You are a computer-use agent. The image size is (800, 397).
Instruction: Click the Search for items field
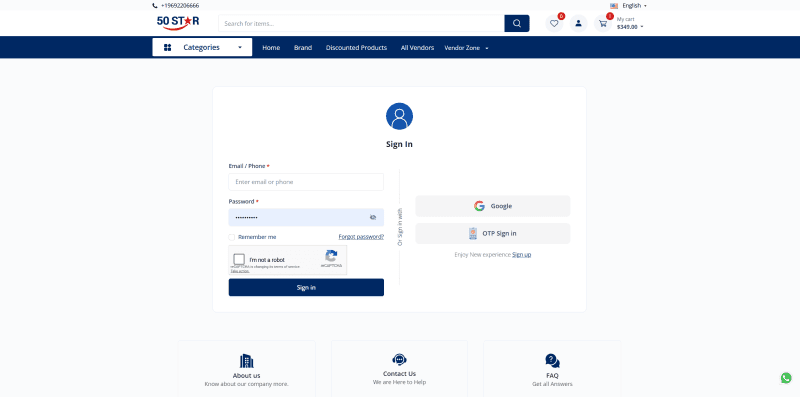click(x=361, y=23)
